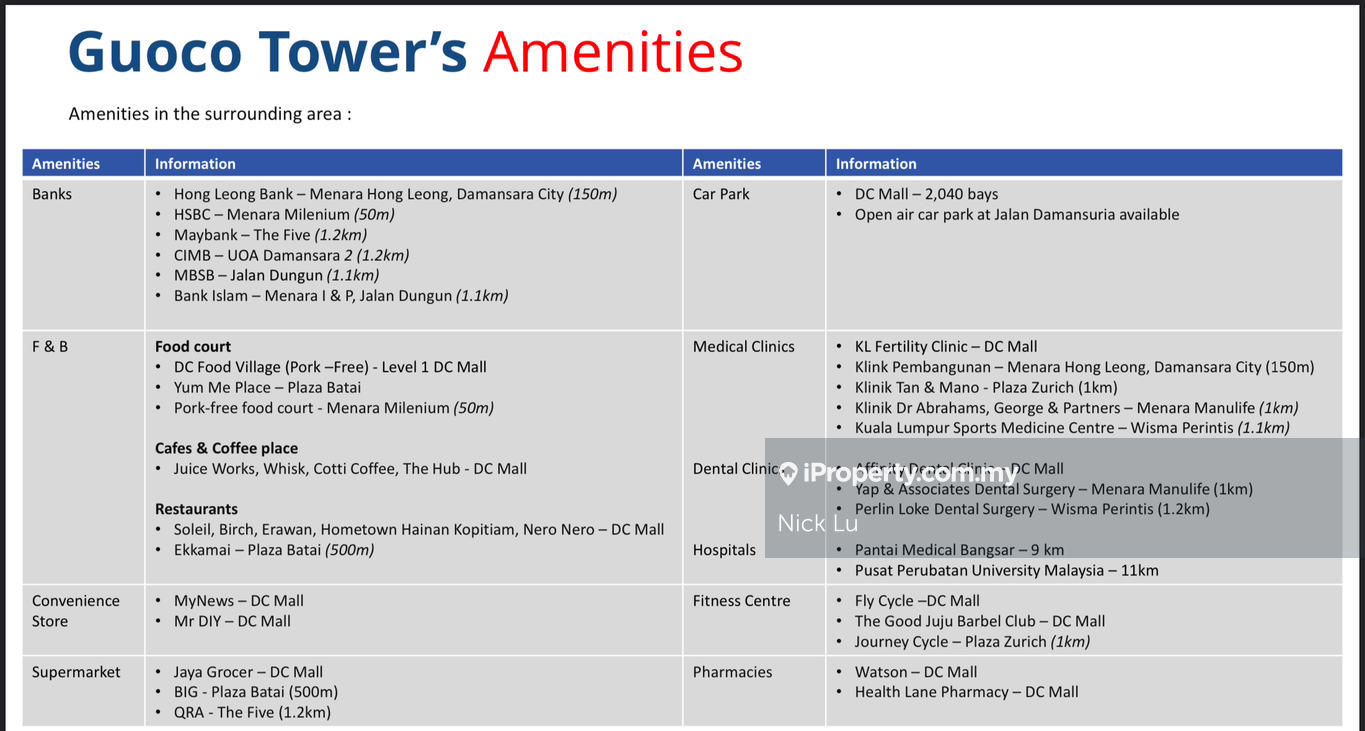This screenshot has width=1365, height=731.
Task: Click the Fly Cycle – DC Mall entry
Action: click(916, 601)
